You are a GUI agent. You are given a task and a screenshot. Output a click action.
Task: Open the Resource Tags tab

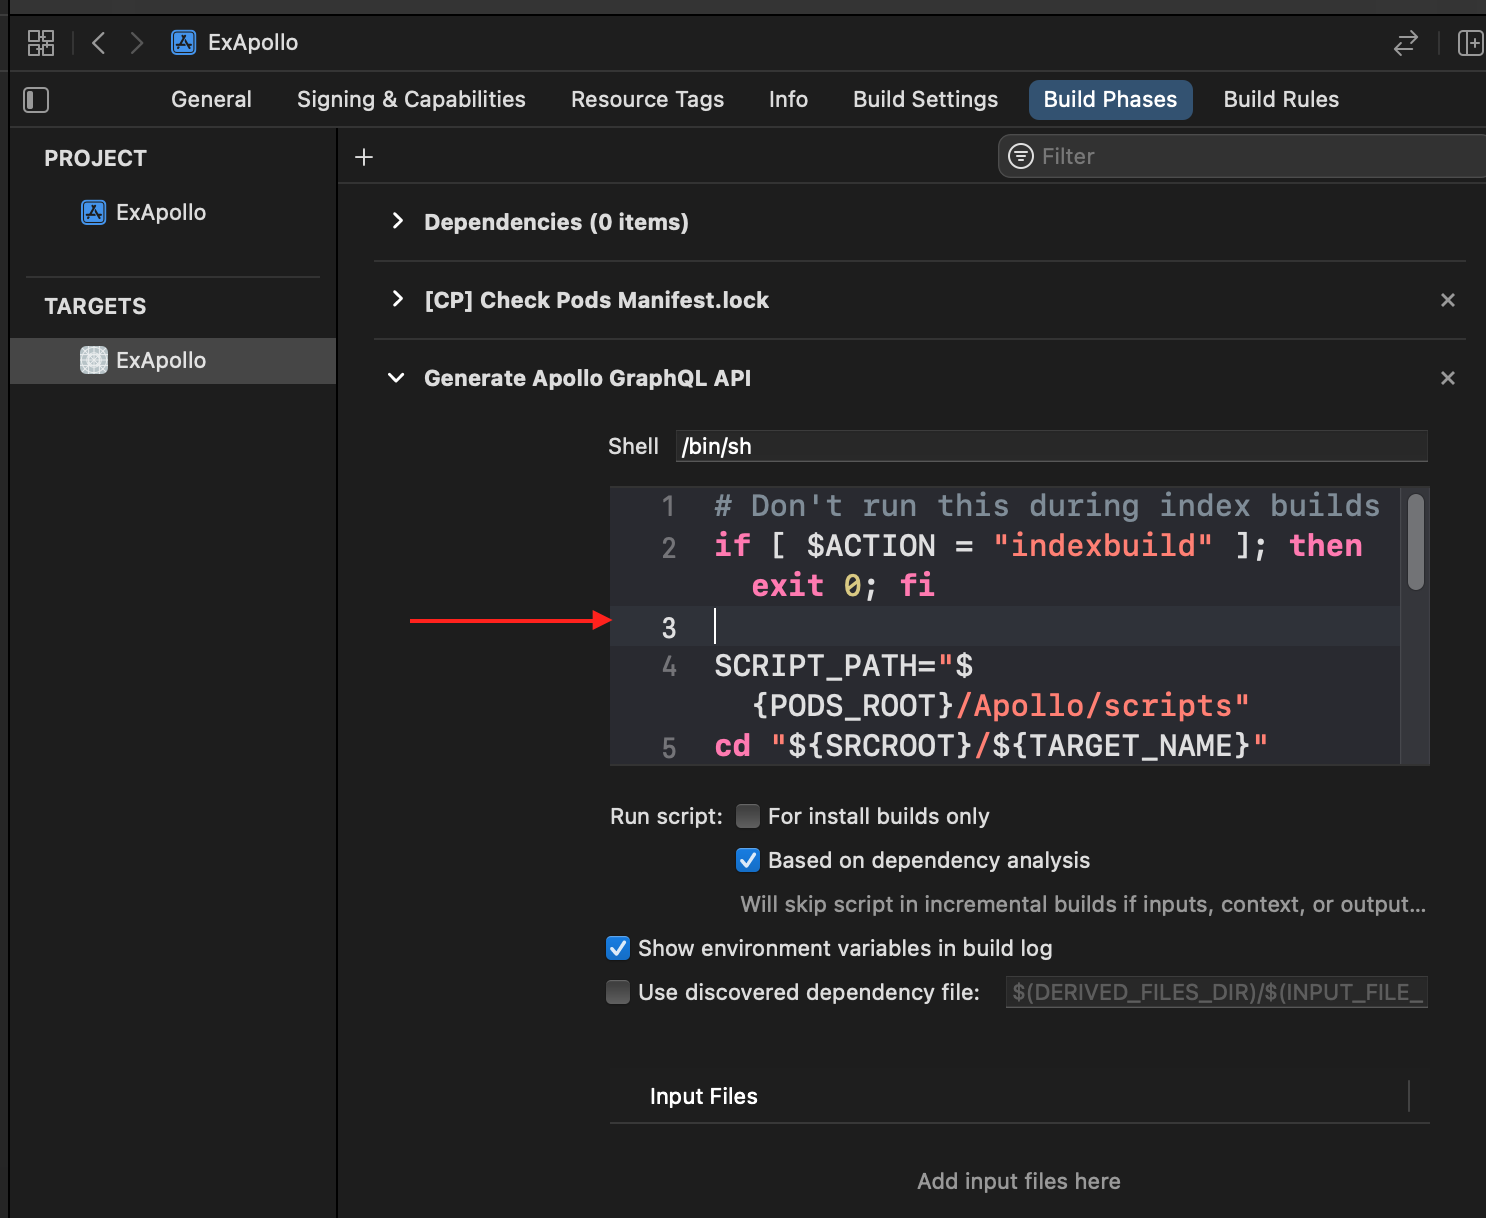click(x=647, y=99)
